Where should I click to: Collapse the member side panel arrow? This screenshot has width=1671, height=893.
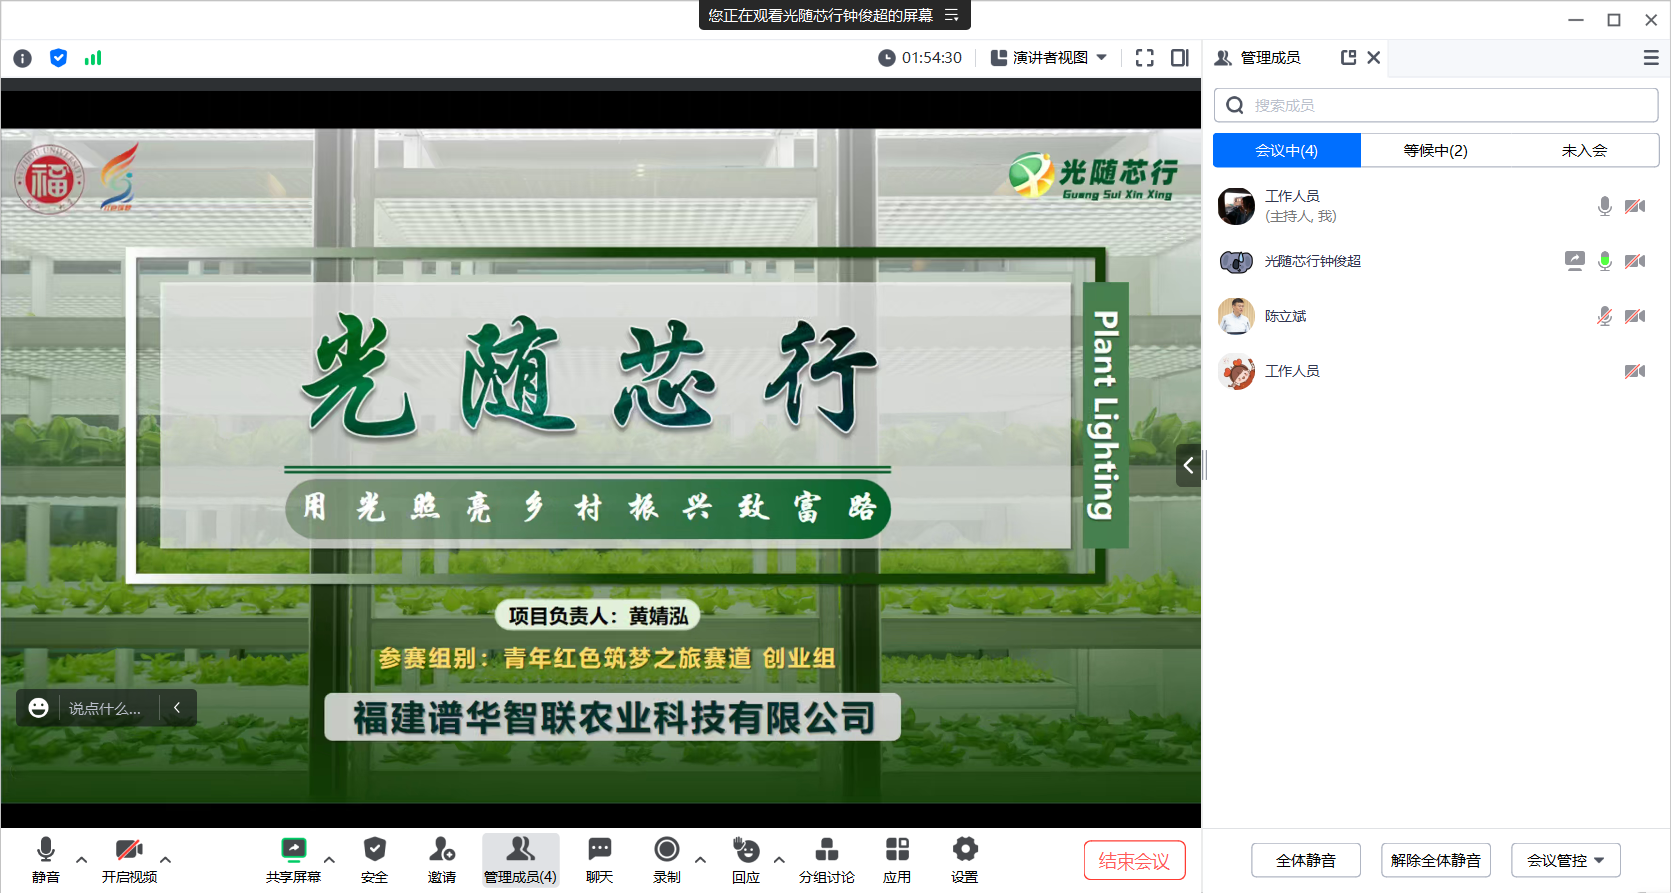point(1188,465)
